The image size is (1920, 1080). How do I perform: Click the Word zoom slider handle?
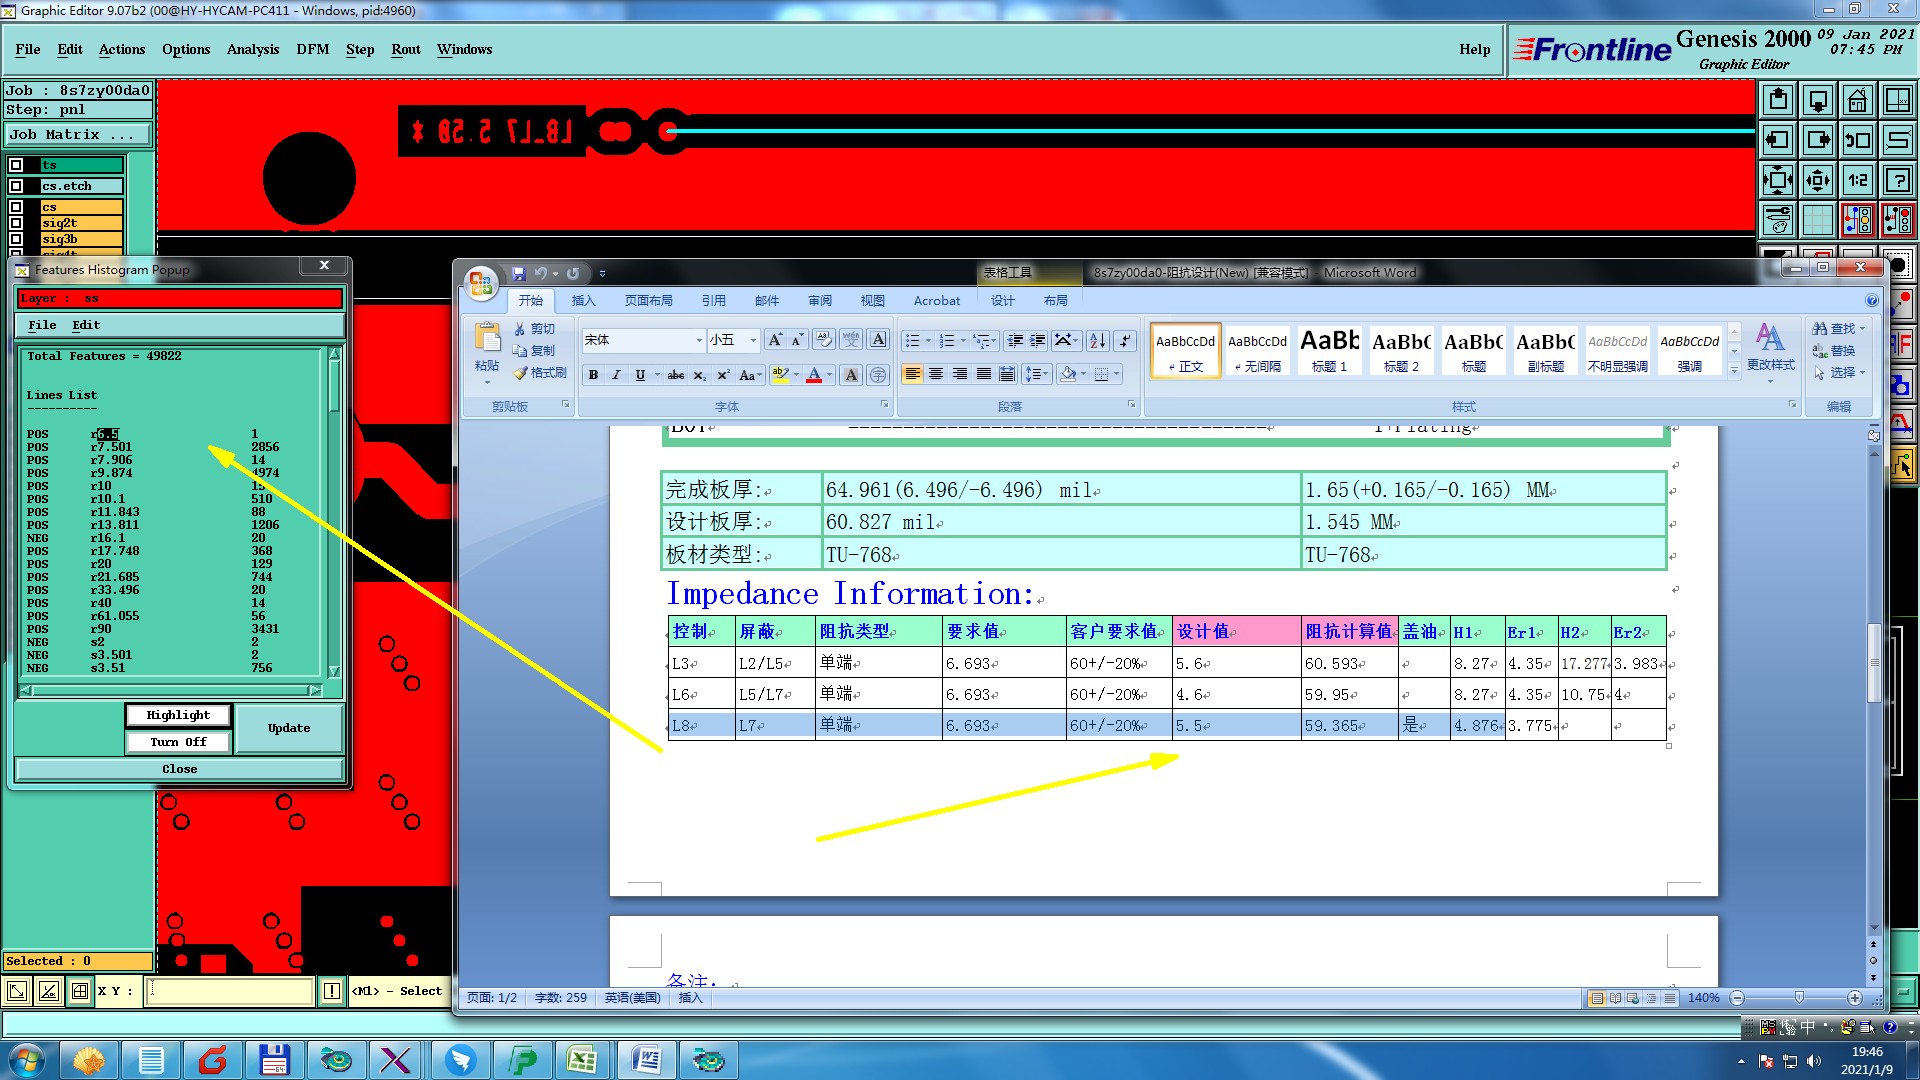pos(1799,998)
